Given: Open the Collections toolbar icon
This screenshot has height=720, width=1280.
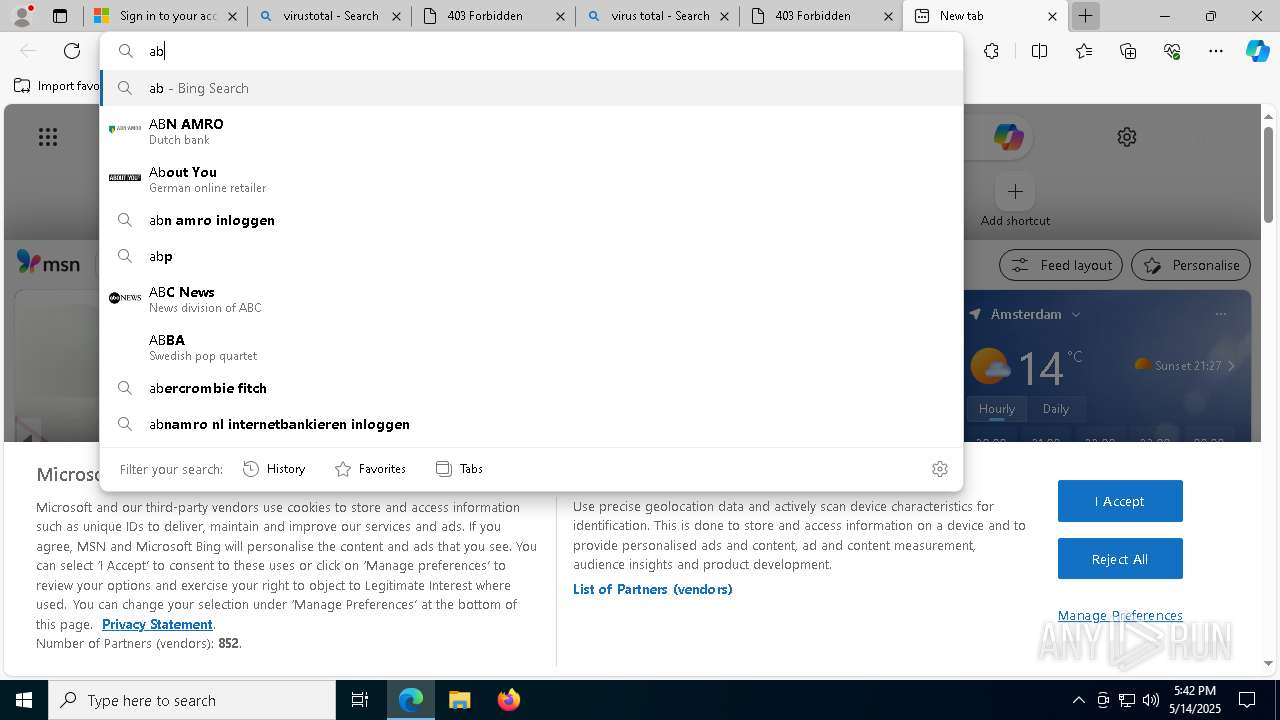Looking at the screenshot, I should [x=1128, y=51].
